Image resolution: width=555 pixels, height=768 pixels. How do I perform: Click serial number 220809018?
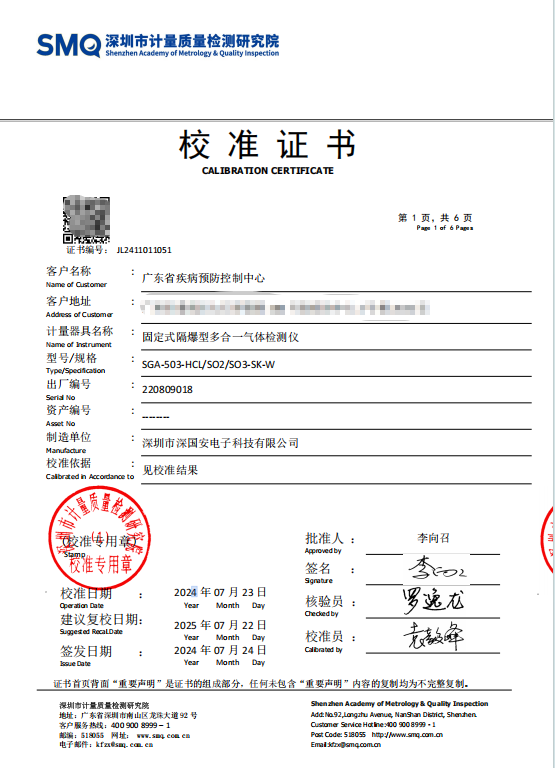[167, 390]
